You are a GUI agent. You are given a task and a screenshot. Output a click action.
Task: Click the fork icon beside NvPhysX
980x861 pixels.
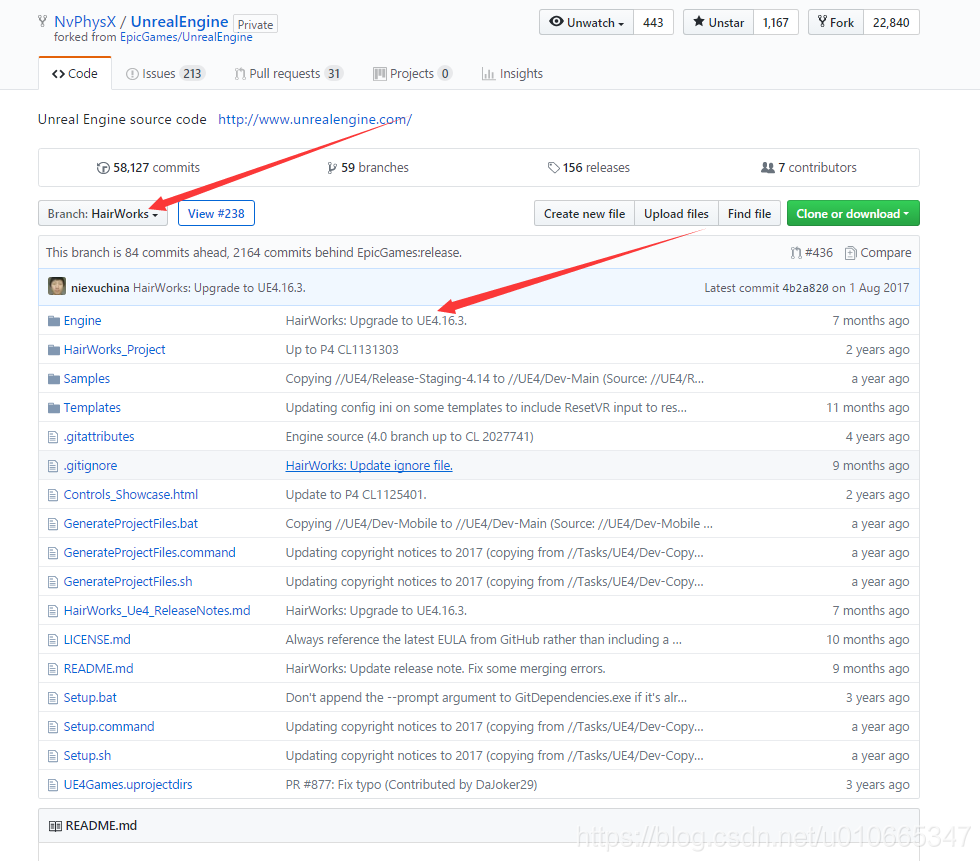click(x=42, y=22)
